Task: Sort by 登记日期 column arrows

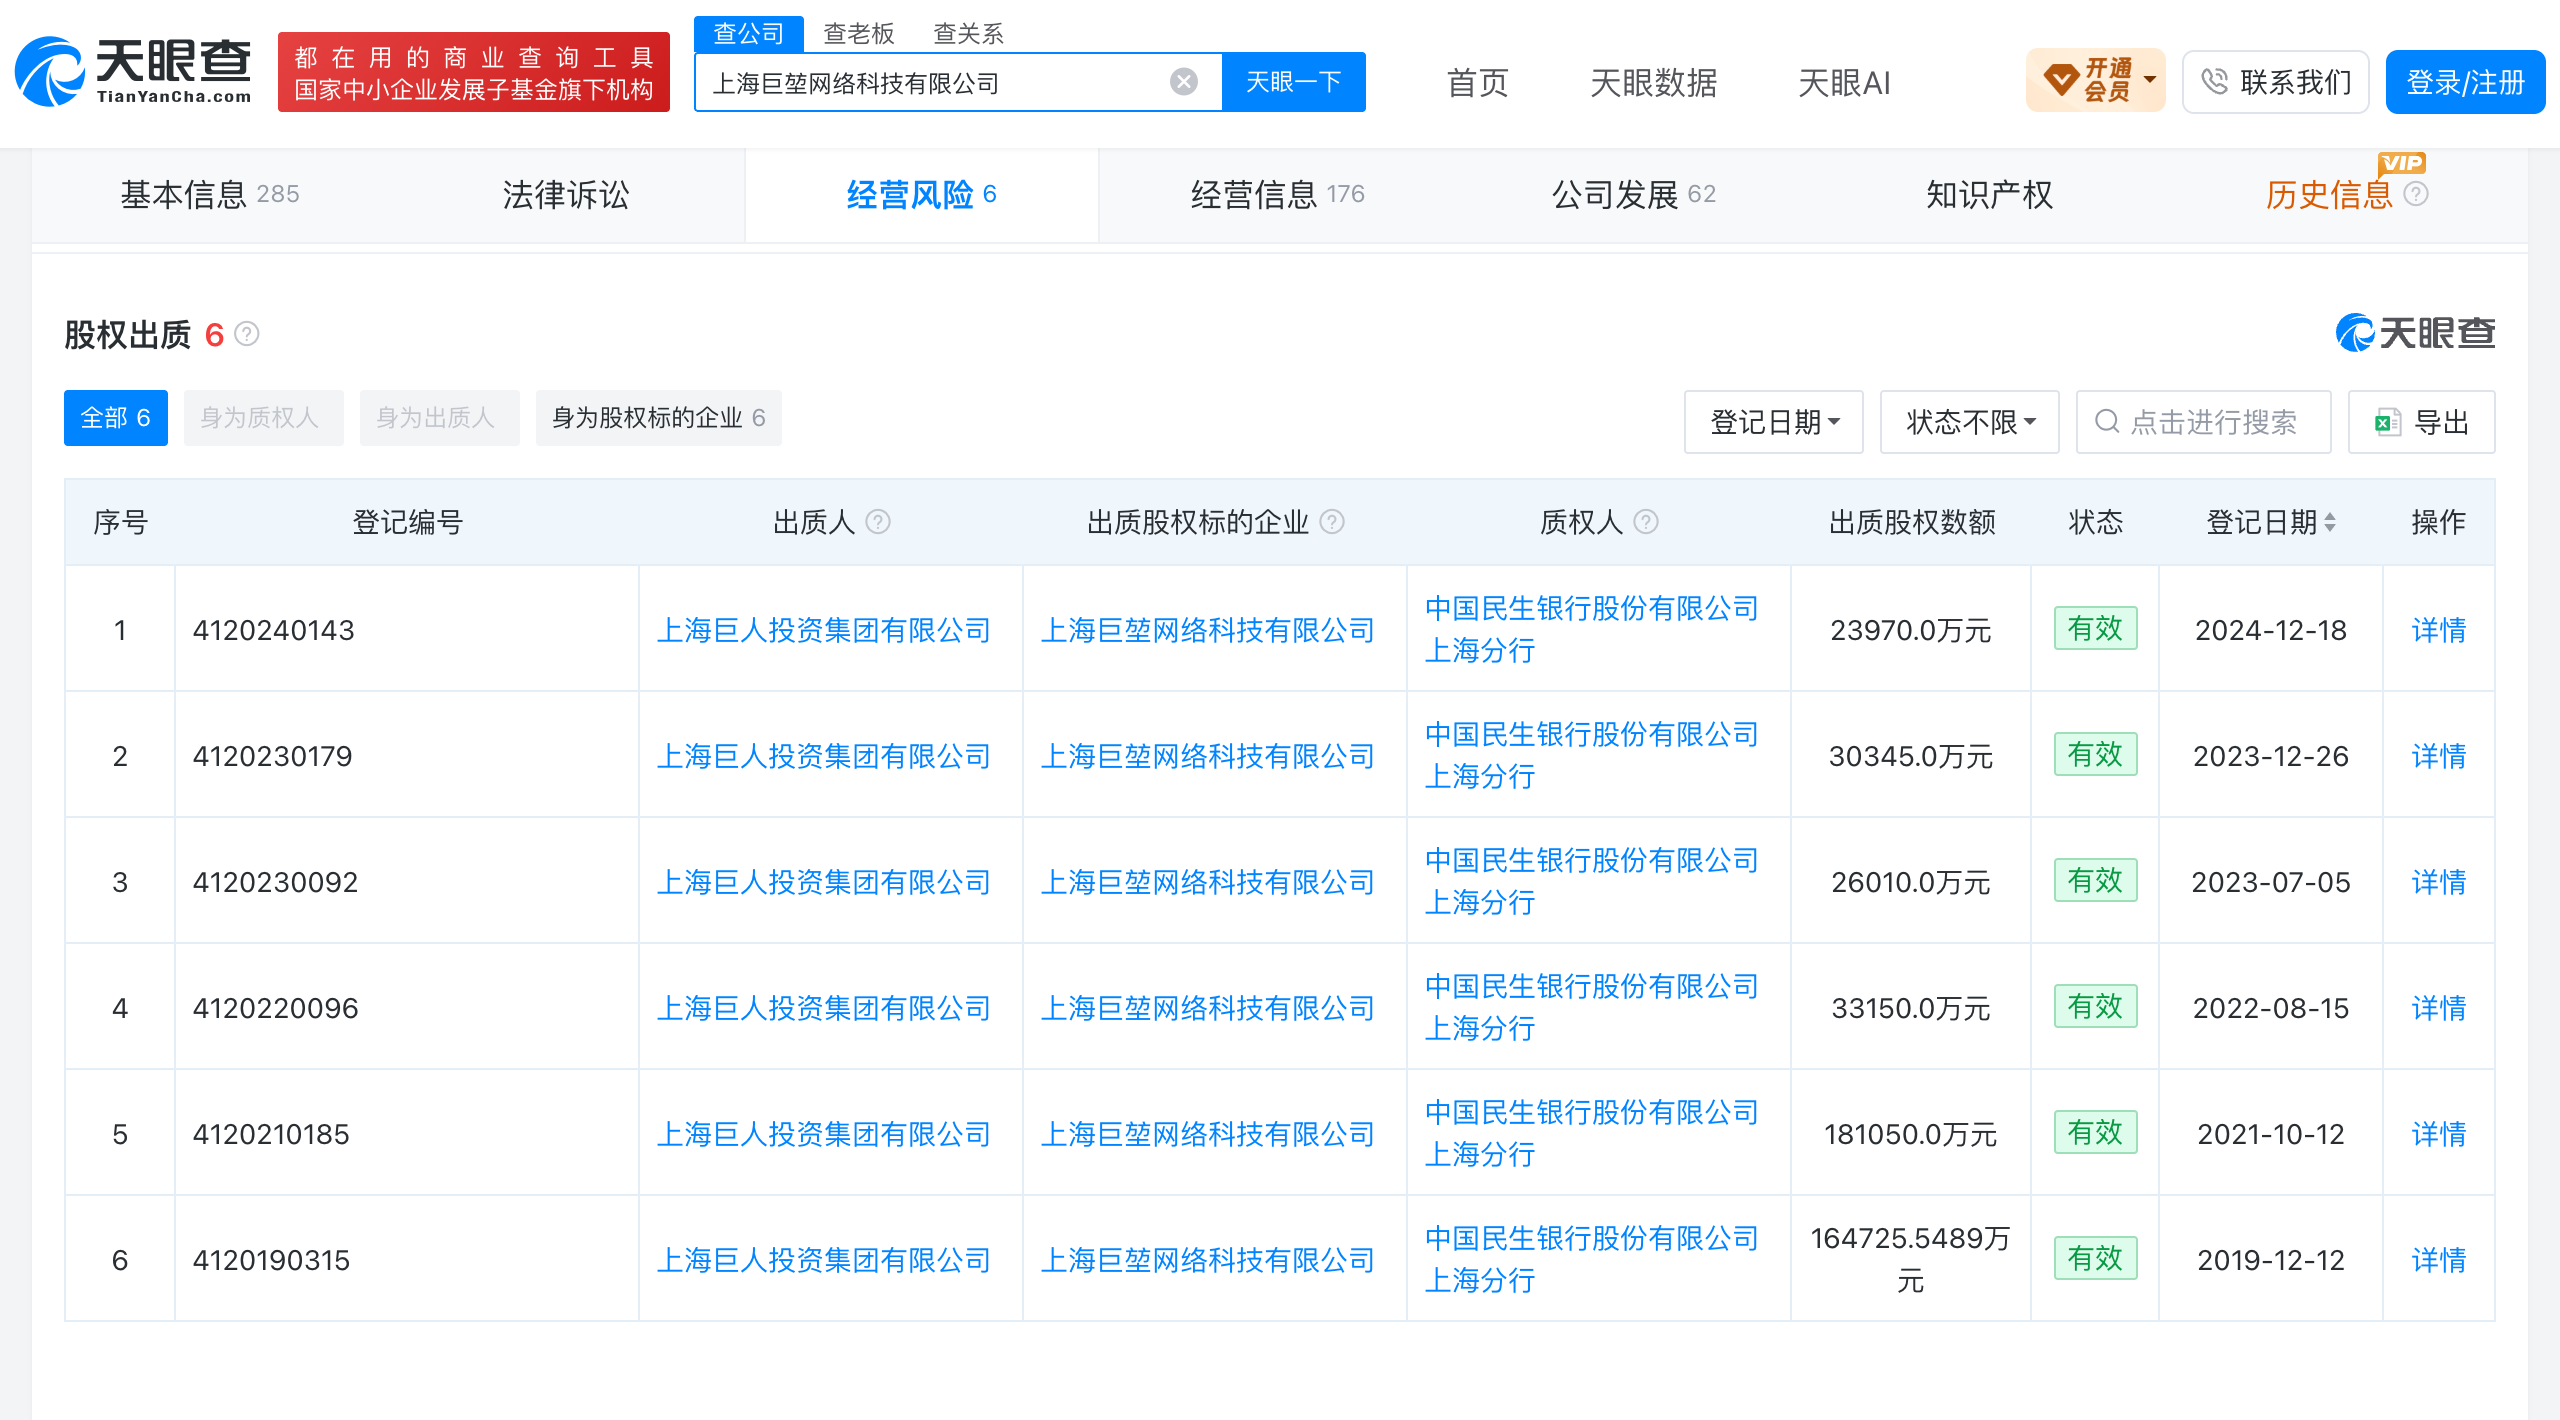Action: pyautogui.click(x=2330, y=522)
